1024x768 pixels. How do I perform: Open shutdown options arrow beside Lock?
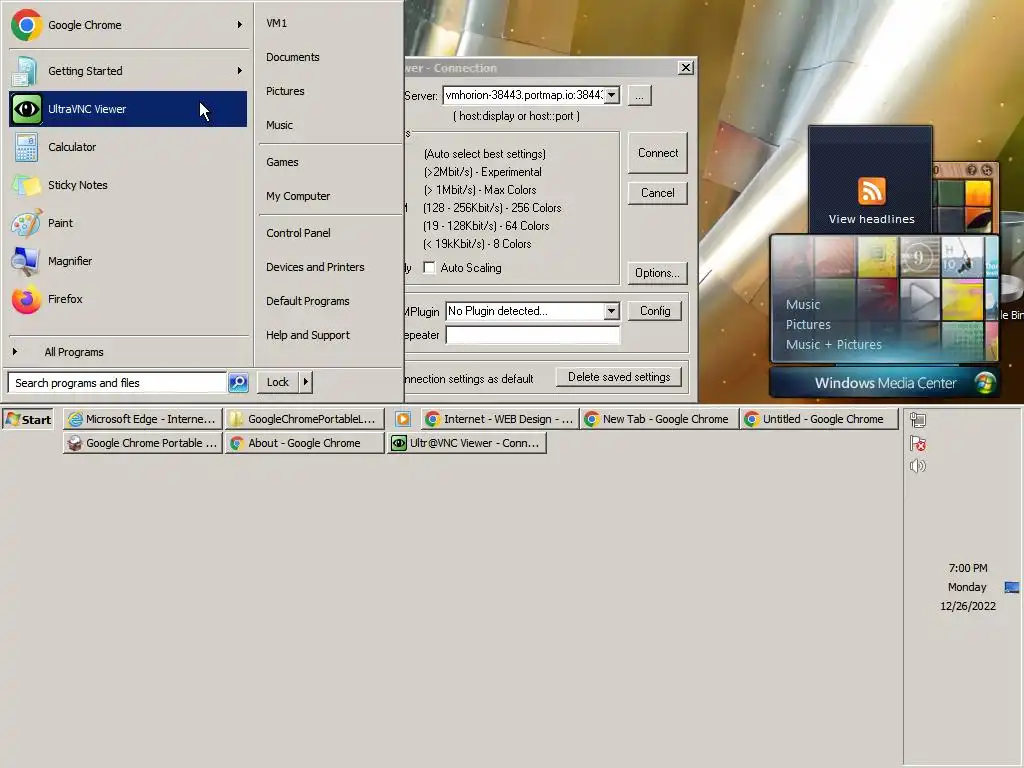pyautogui.click(x=305, y=382)
